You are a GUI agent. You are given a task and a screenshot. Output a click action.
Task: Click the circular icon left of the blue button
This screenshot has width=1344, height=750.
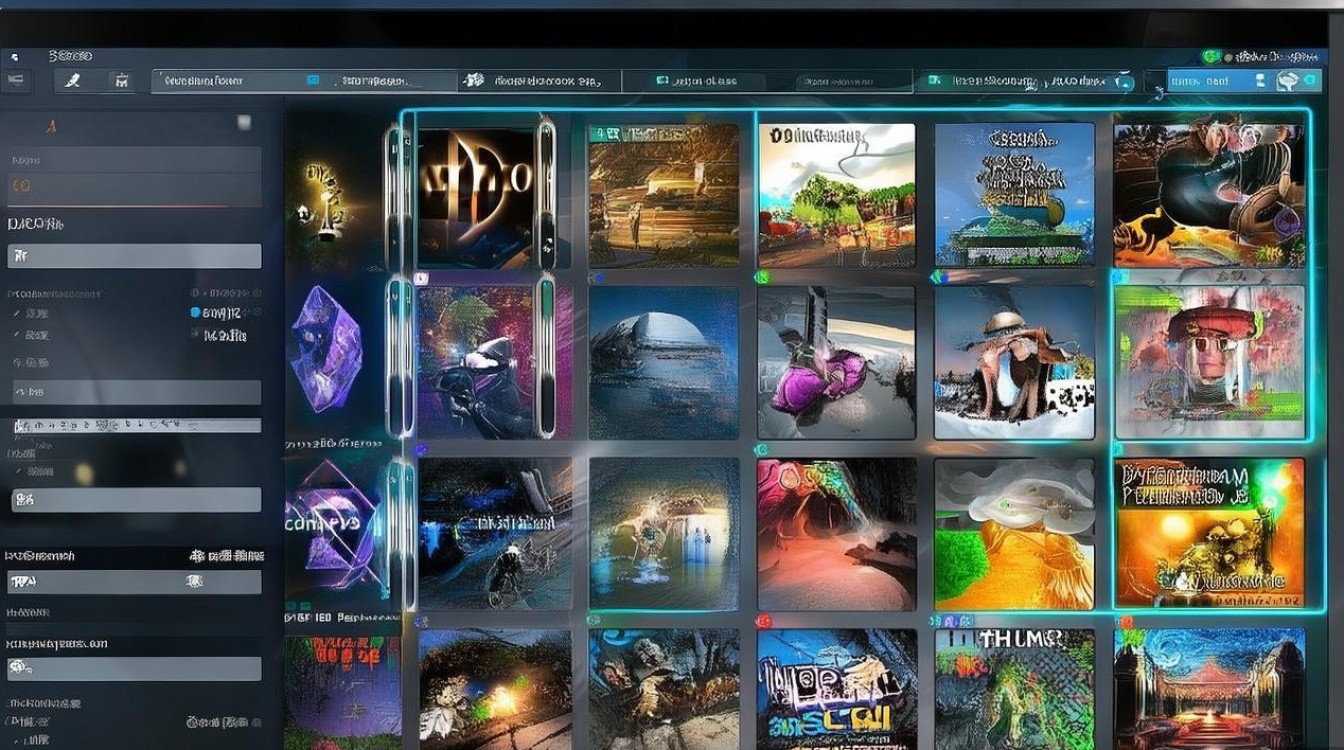1124,82
